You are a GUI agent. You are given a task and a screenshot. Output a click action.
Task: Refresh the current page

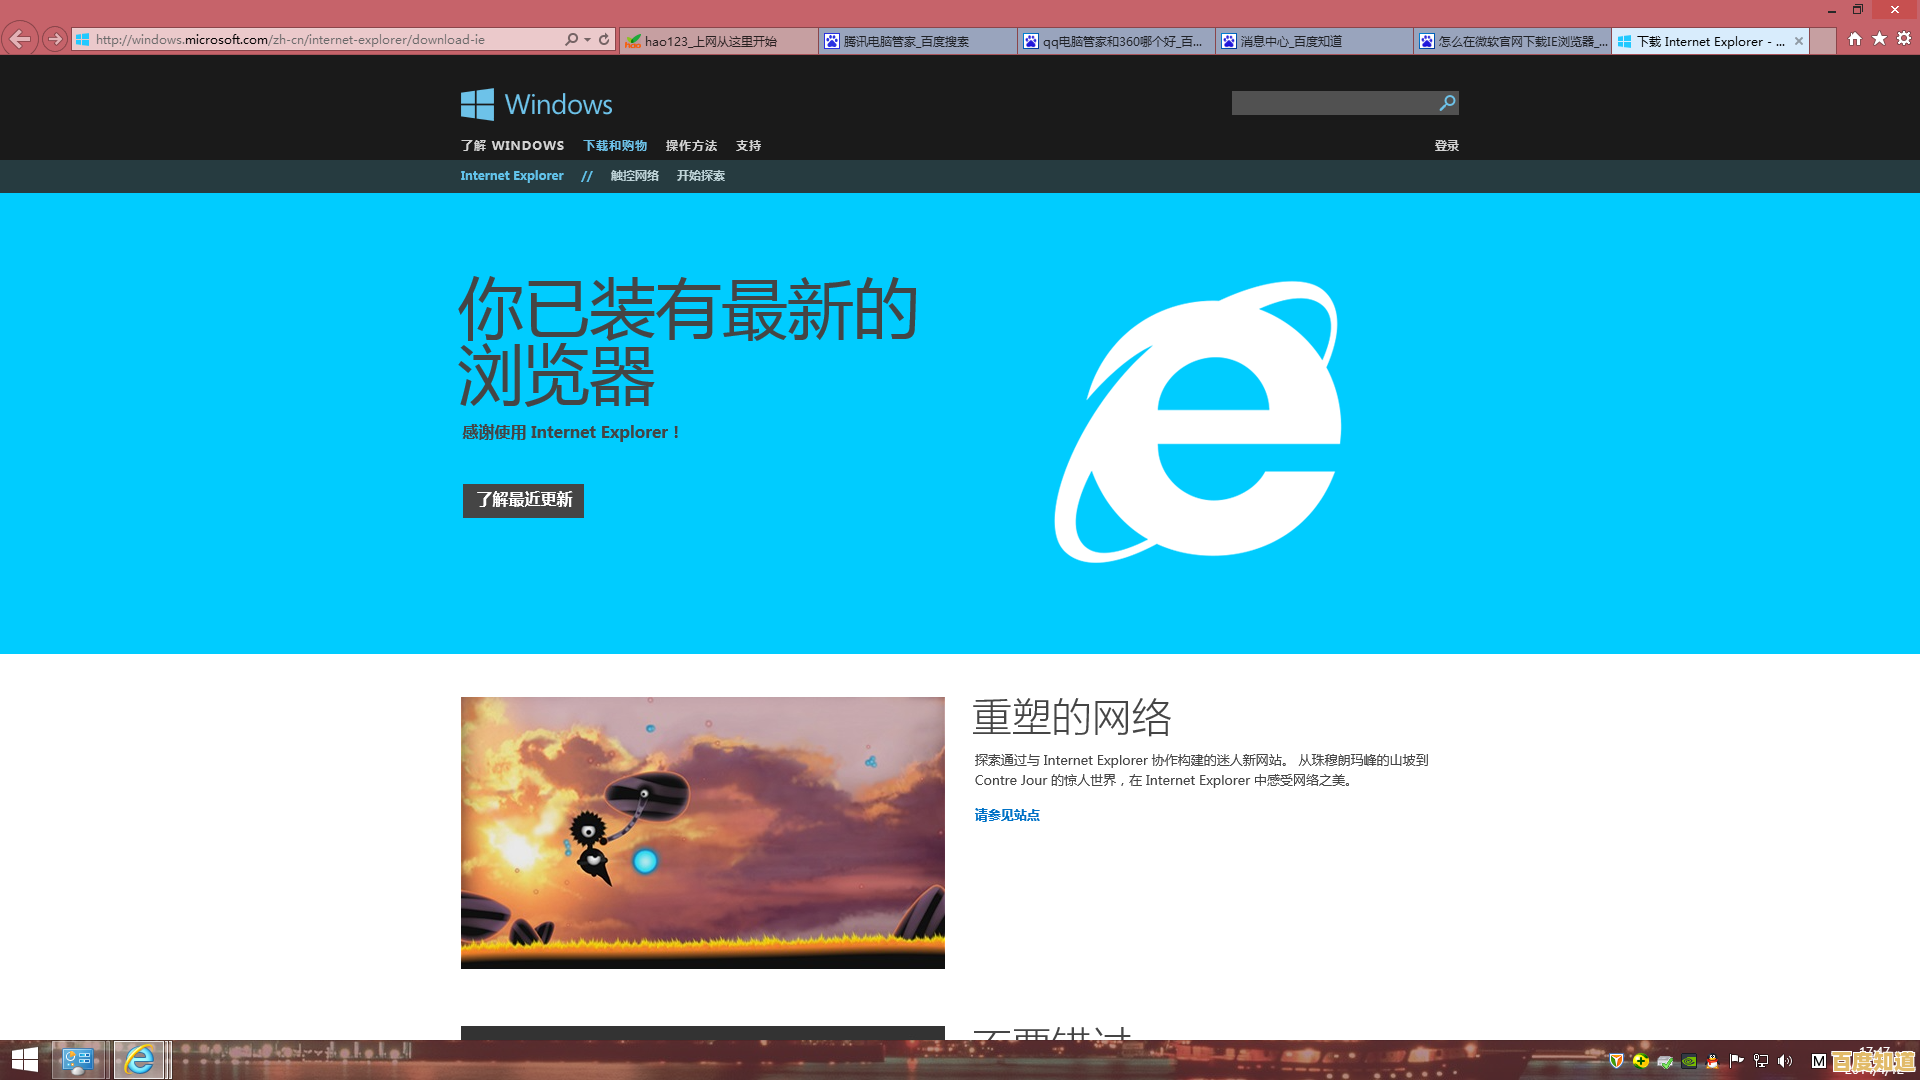tap(602, 39)
